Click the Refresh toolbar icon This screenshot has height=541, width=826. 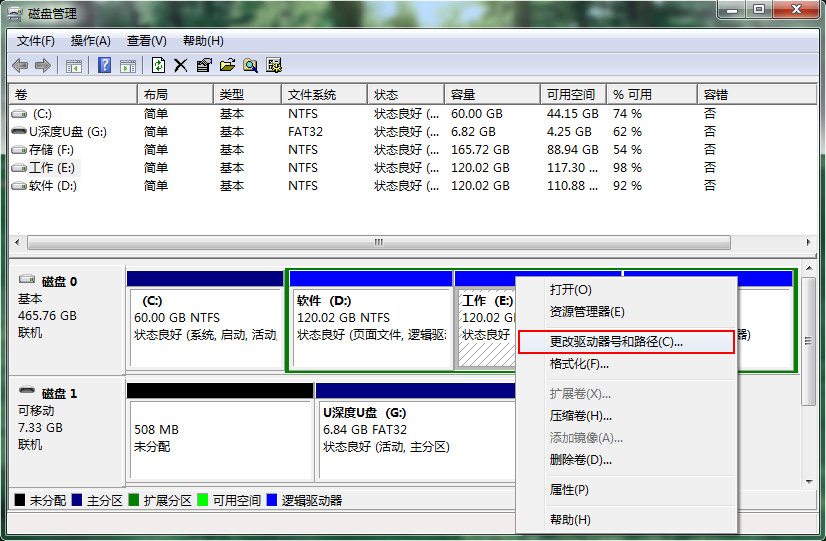point(158,66)
